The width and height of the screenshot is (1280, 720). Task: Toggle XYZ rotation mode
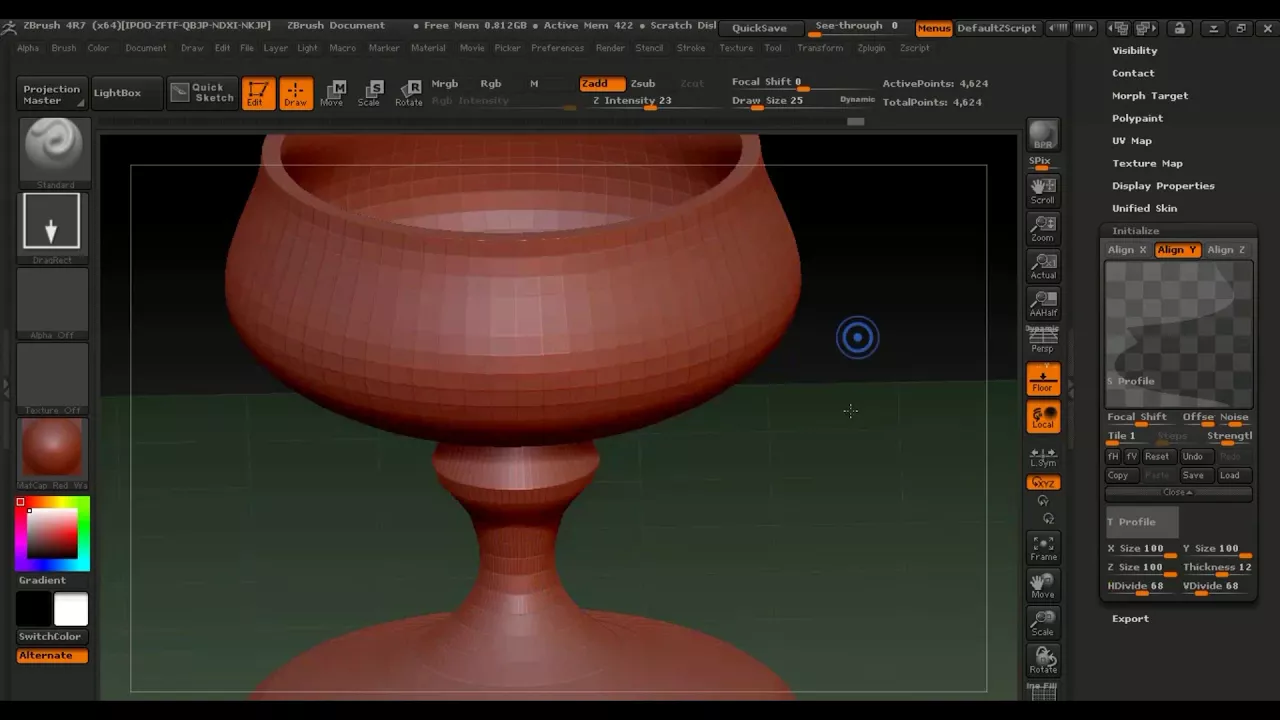click(1043, 483)
